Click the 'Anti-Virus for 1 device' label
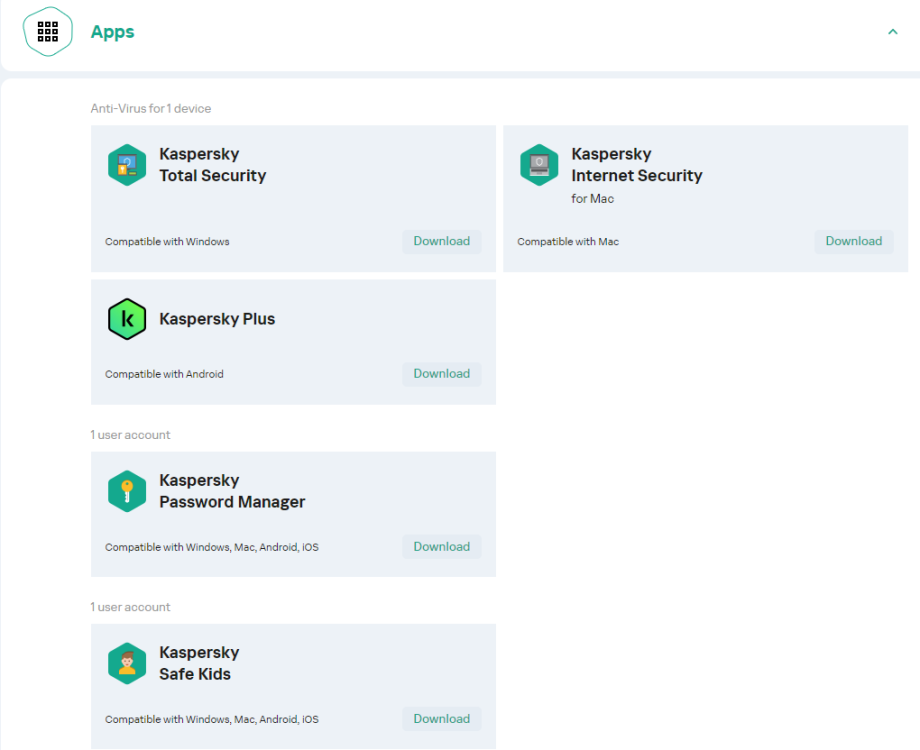The height and width of the screenshot is (750, 920). click(151, 108)
